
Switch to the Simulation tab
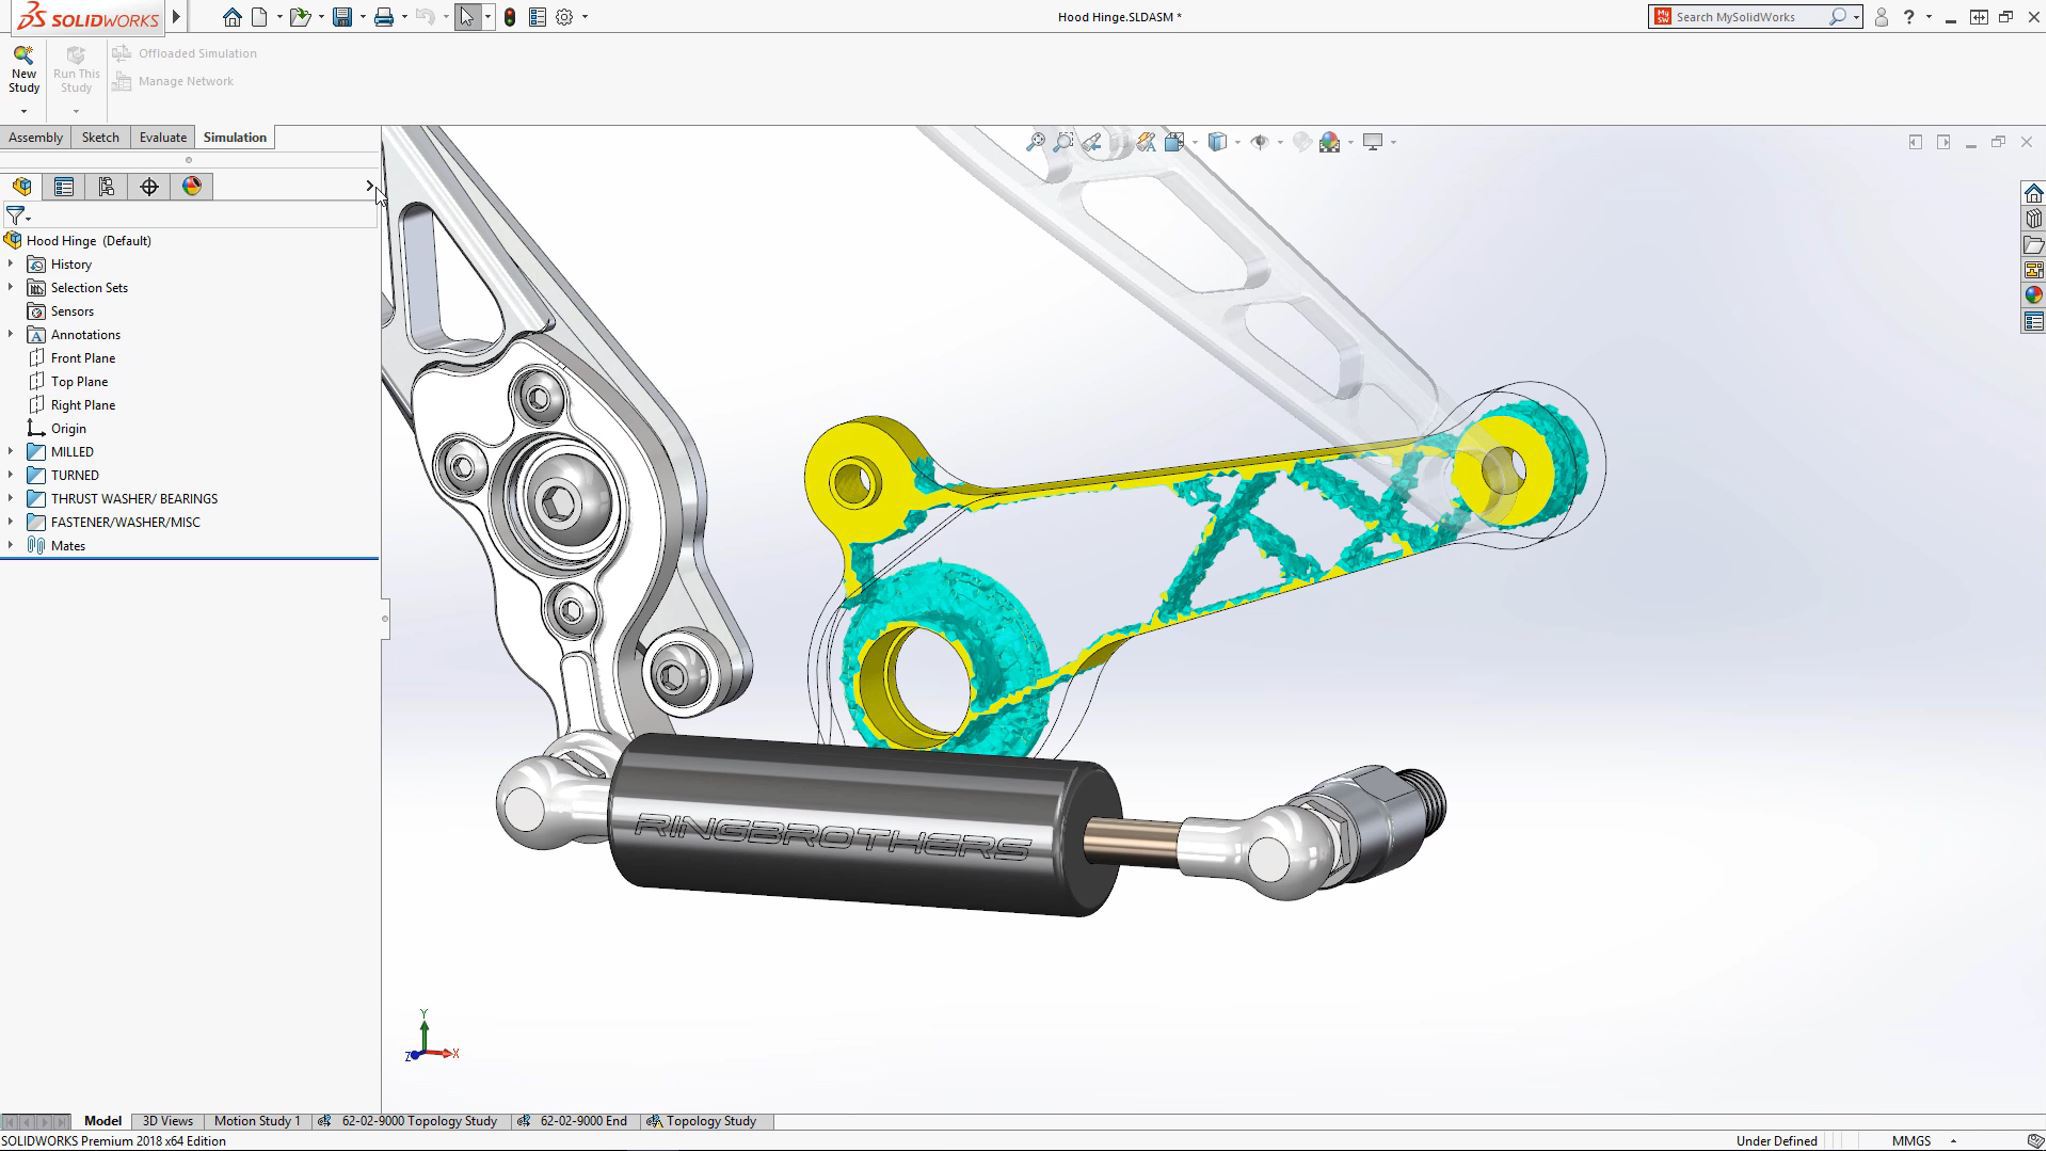tap(235, 137)
